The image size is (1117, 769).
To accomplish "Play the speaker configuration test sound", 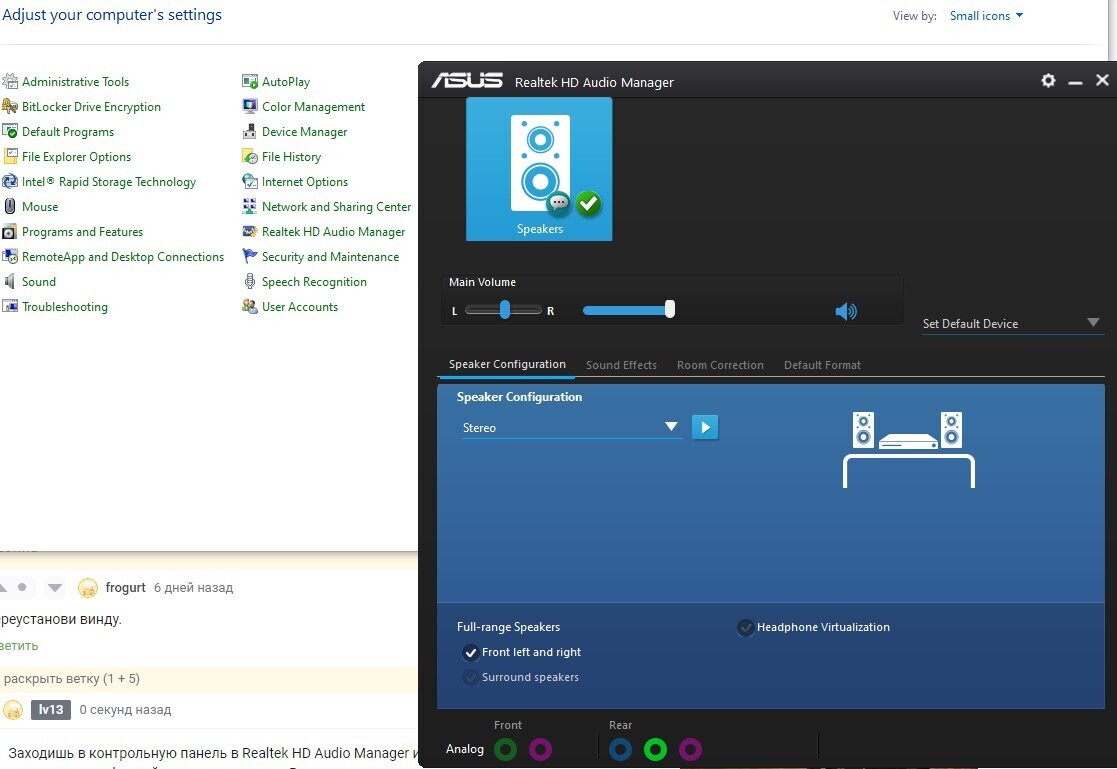I will coord(705,428).
